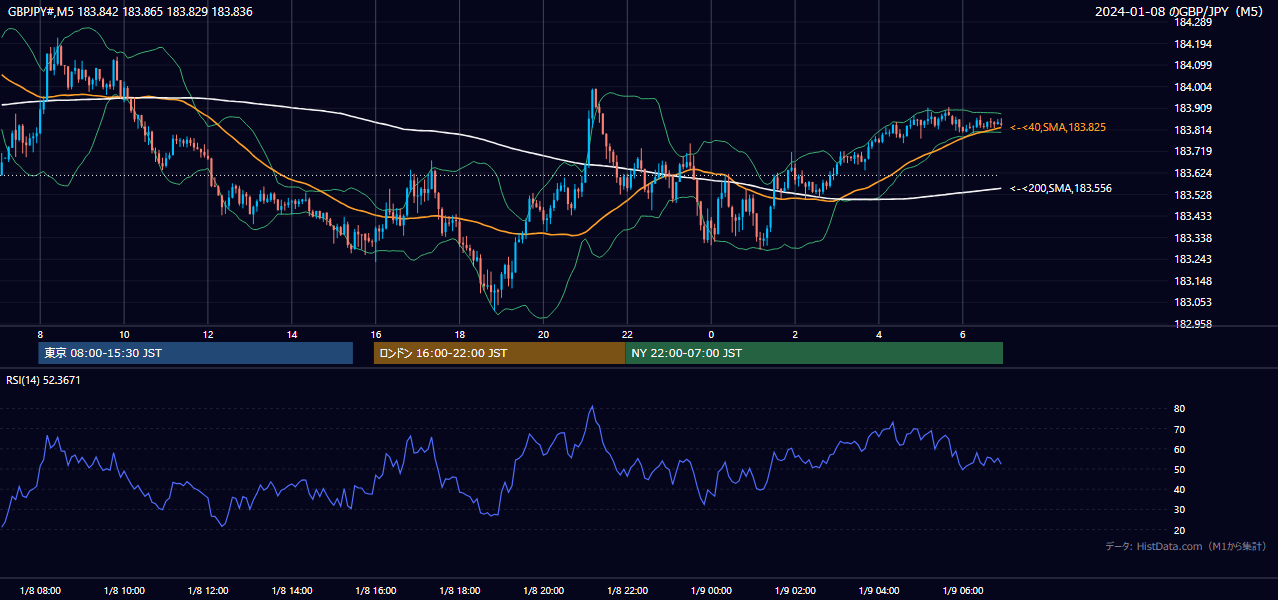Click price axis value 182.958
This screenshot has height=600, width=1278.
1193,324
